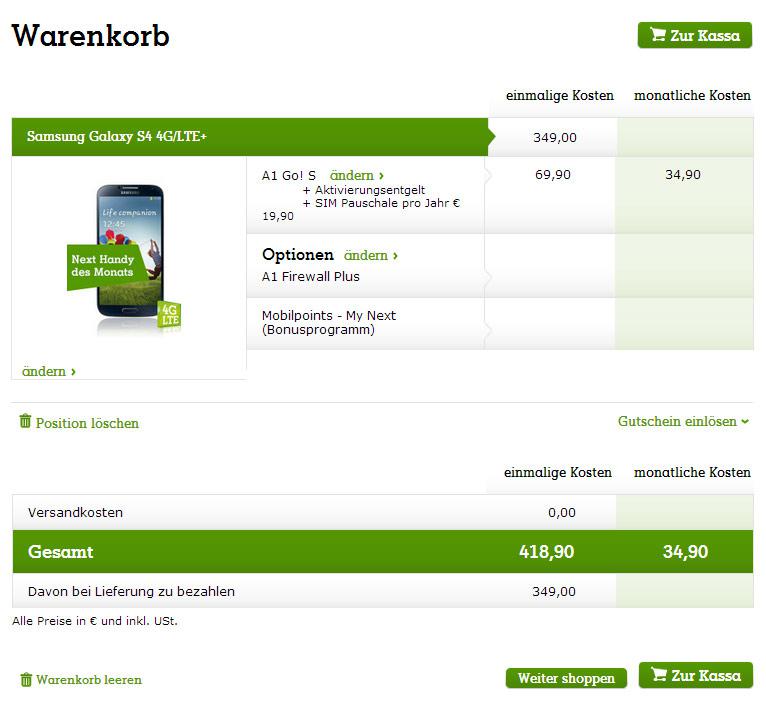Click ändern next to Optionen
This screenshot has width=766, height=712.
(x=371, y=255)
